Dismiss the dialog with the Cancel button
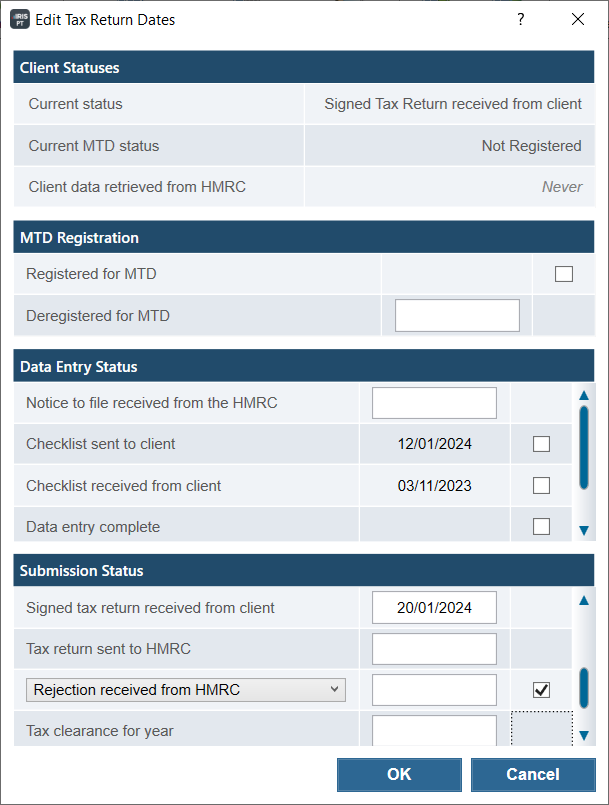This screenshot has width=609, height=805. pyautogui.click(x=533, y=775)
